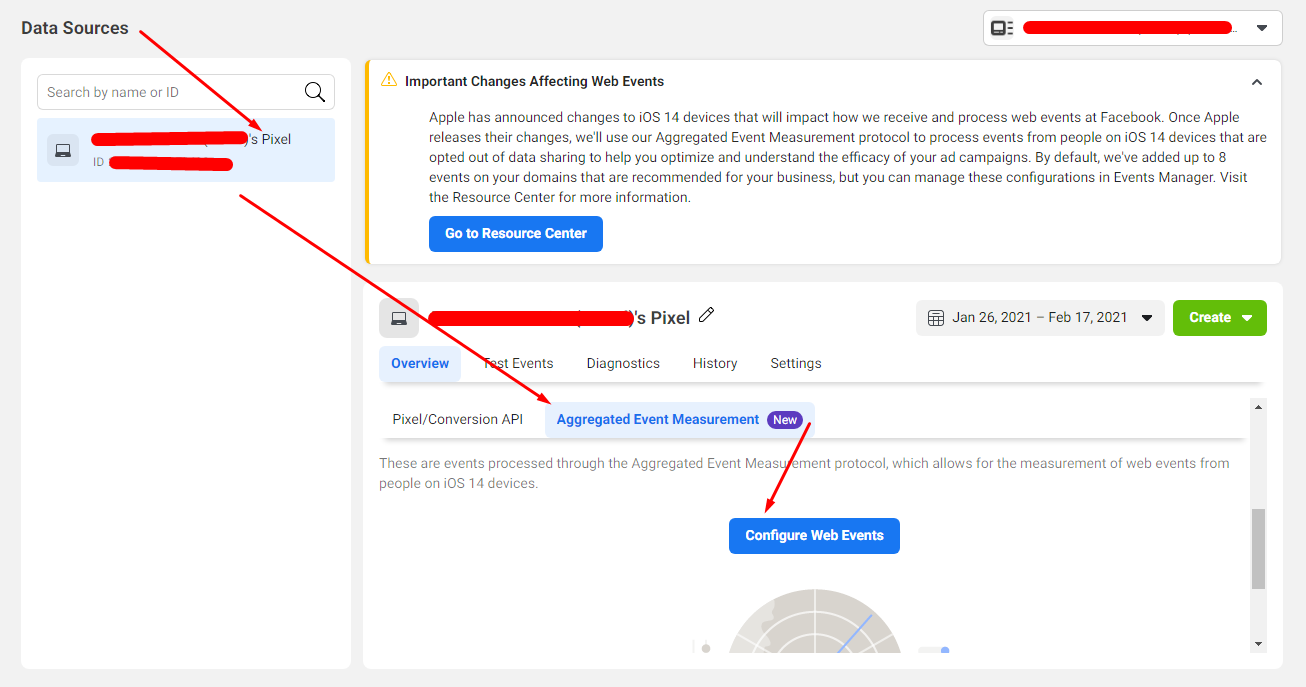This screenshot has width=1306, height=687.
Task: Click the Data Sources heading
Action: pyautogui.click(x=75, y=28)
